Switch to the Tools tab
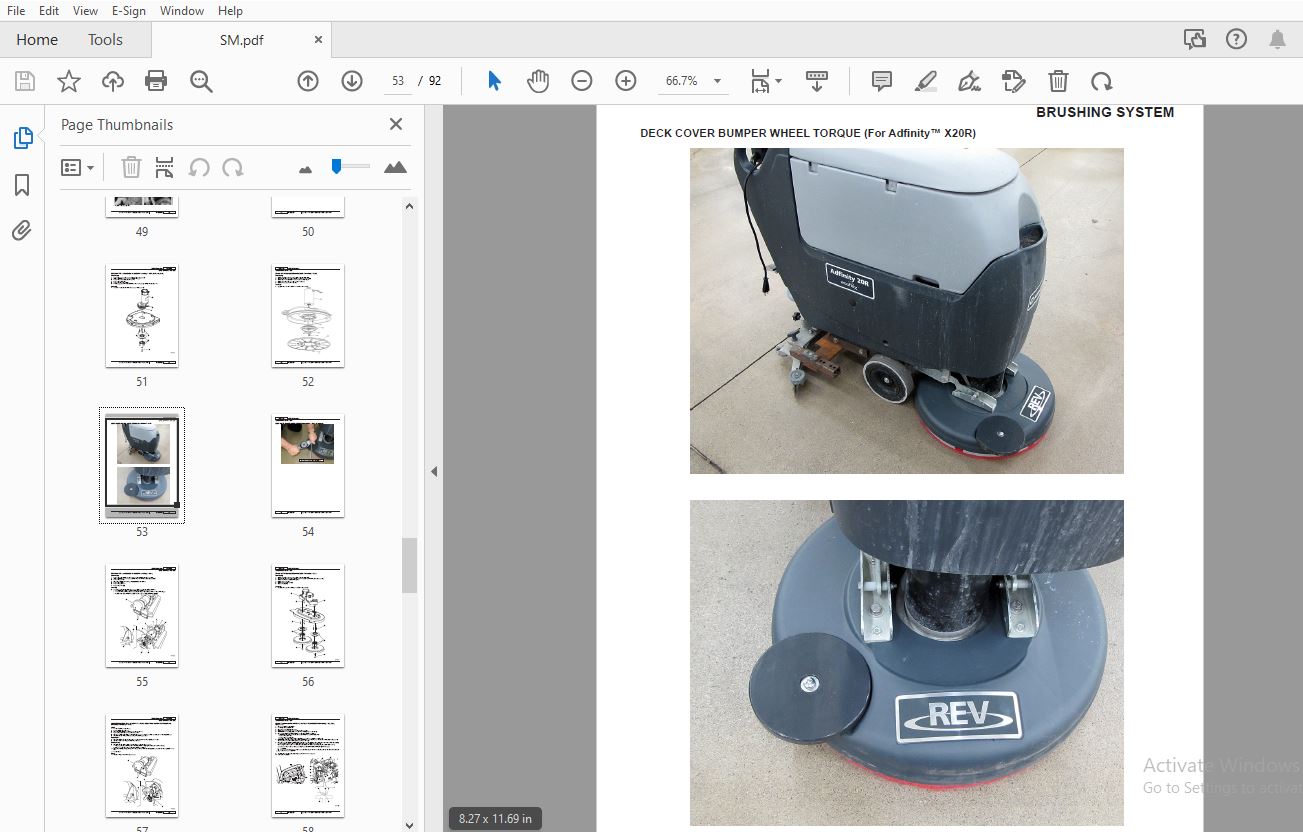 pyautogui.click(x=105, y=40)
